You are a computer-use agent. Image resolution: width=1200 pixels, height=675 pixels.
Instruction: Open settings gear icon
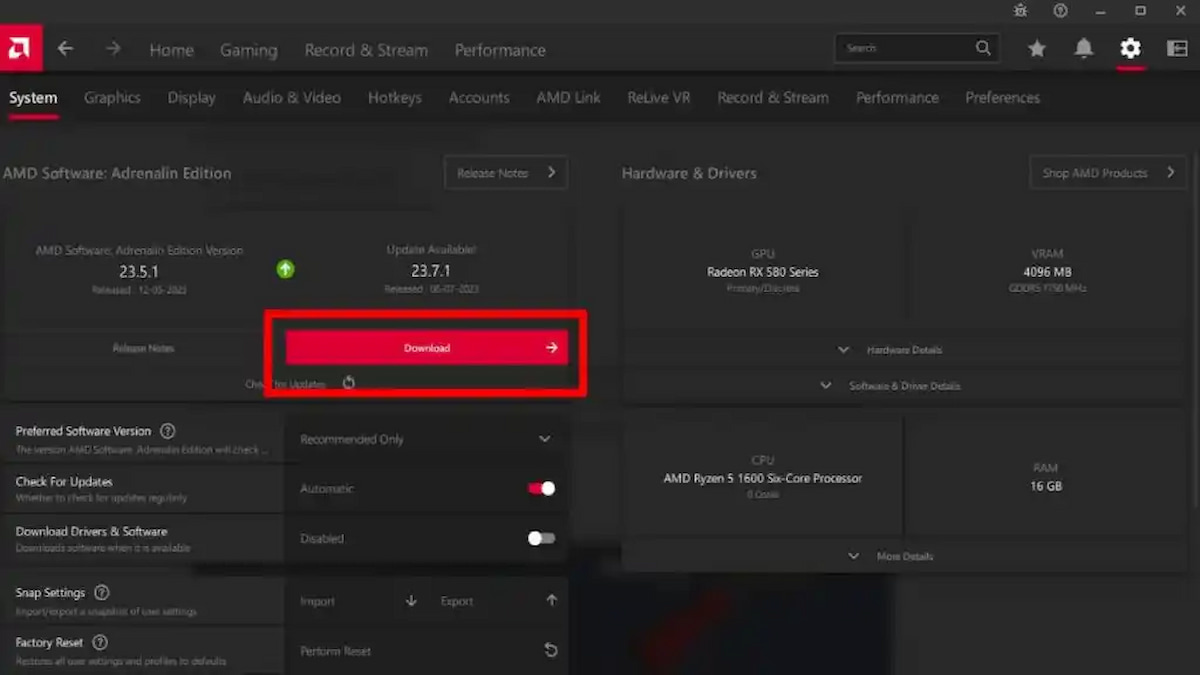(x=1130, y=48)
